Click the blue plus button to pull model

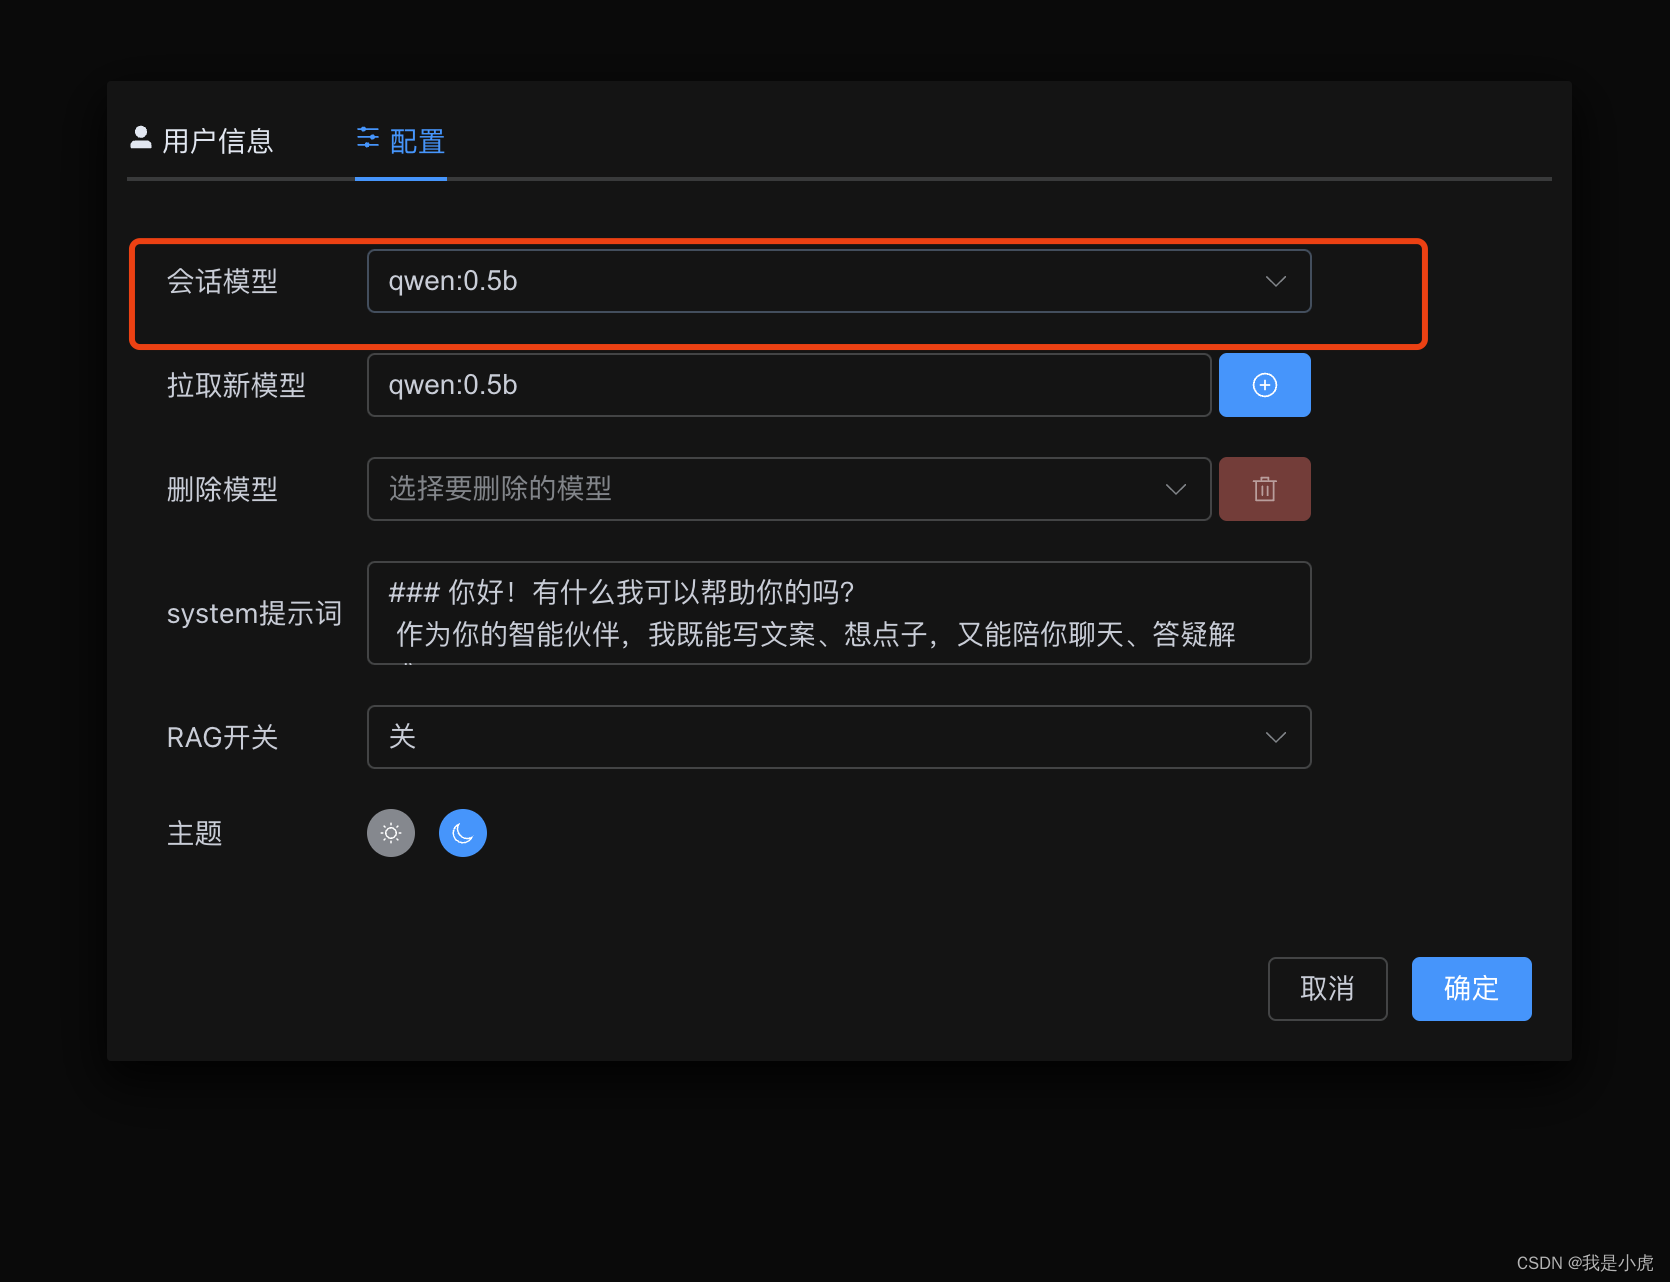point(1265,385)
